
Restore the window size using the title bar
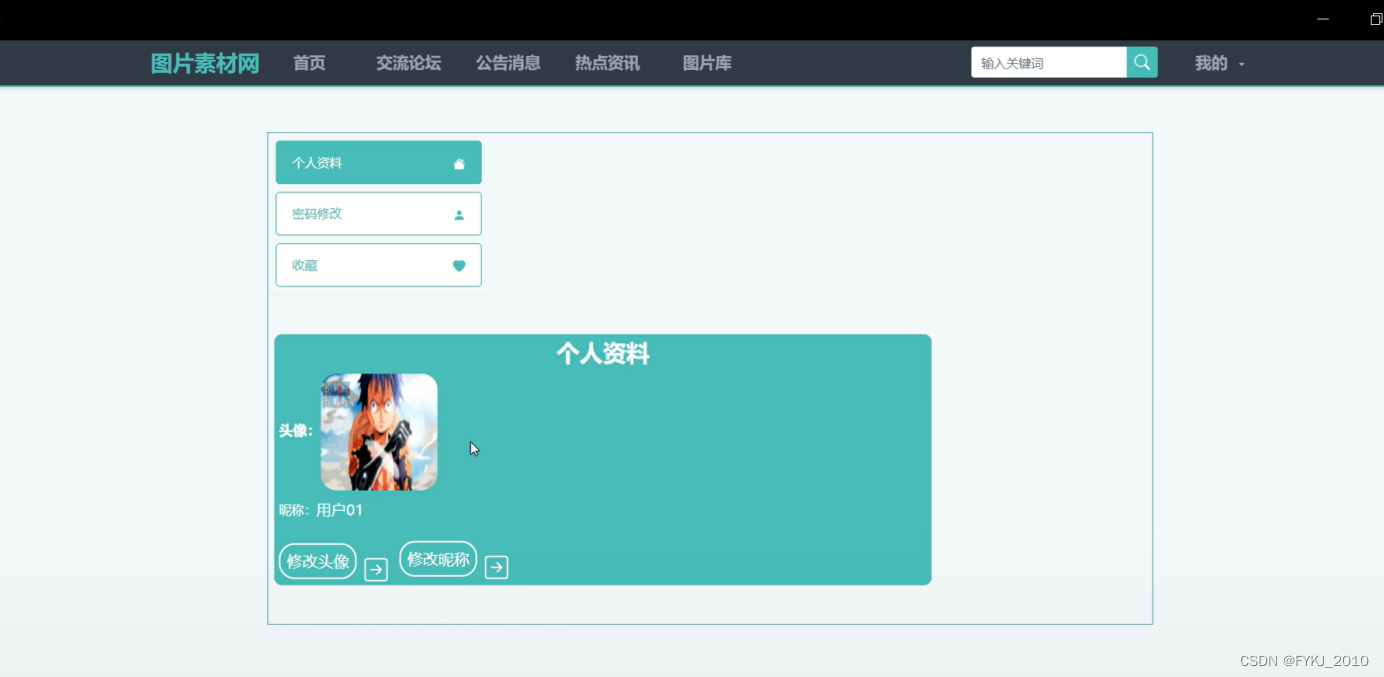[x=1376, y=19]
